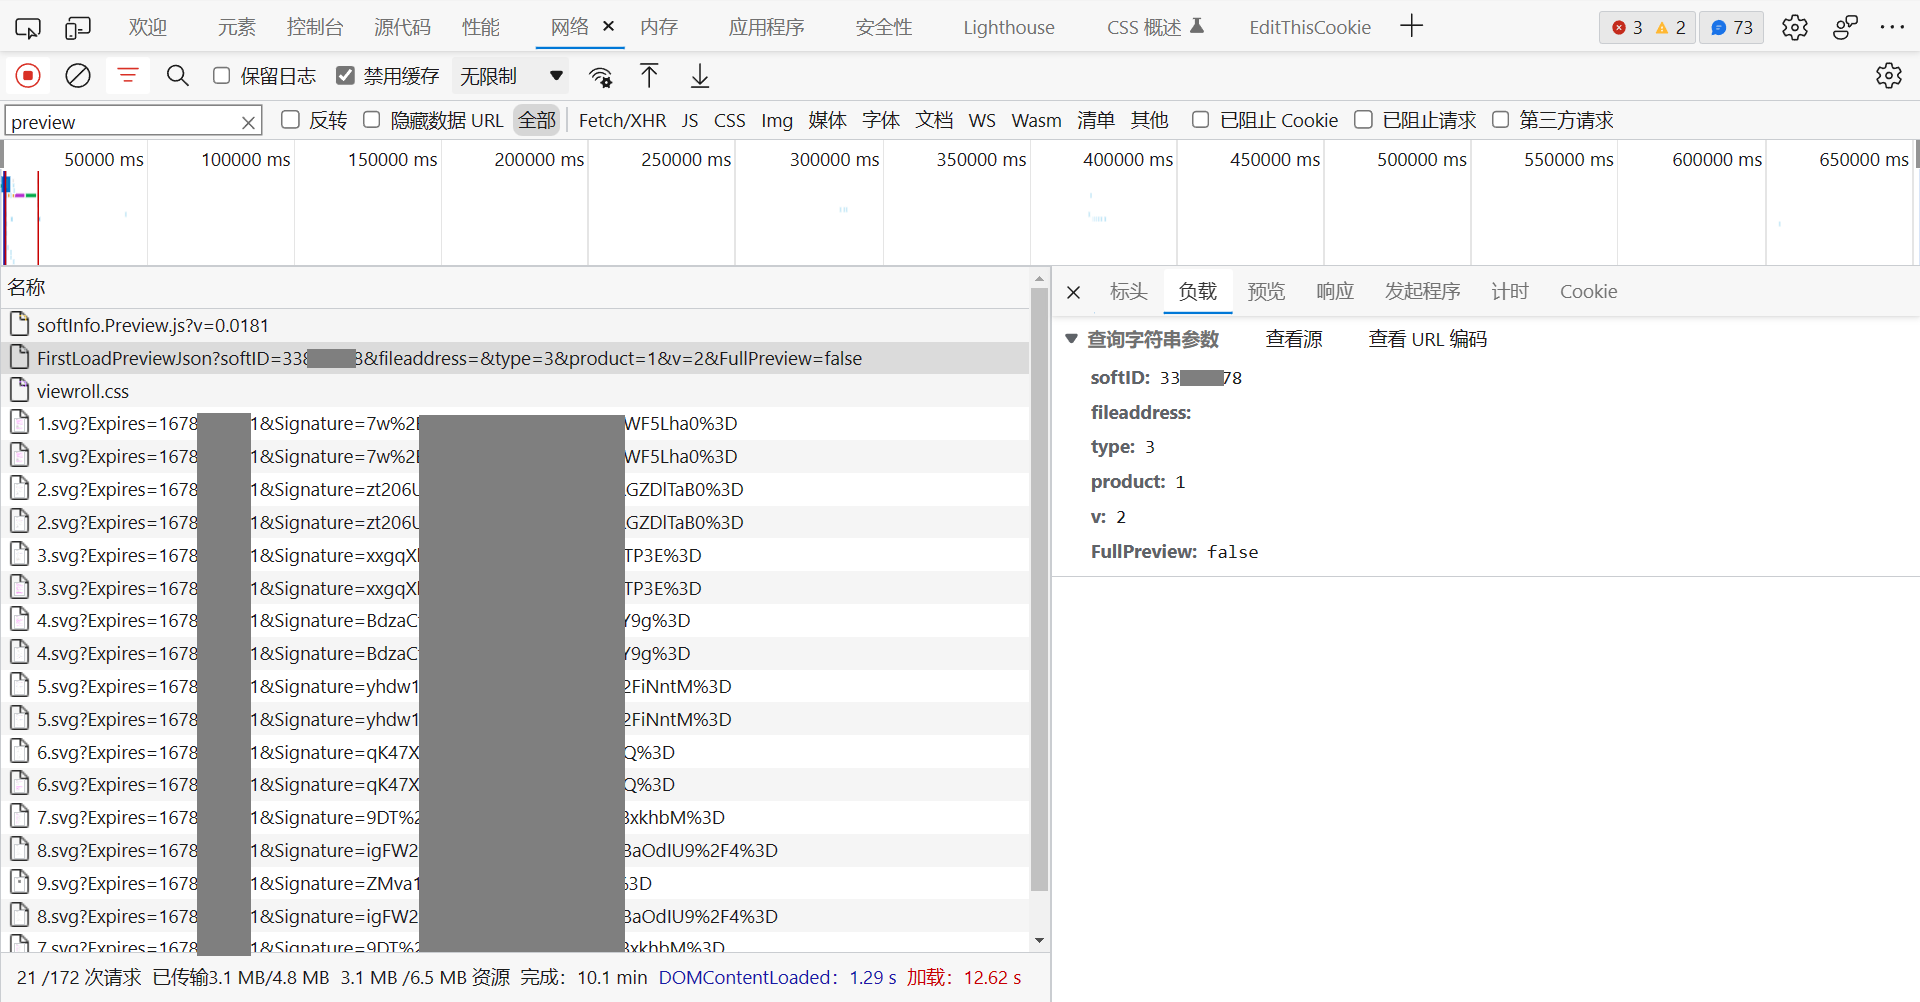Click the 查看源 link
The width and height of the screenshot is (1920, 1002).
tap(1293, 339)
